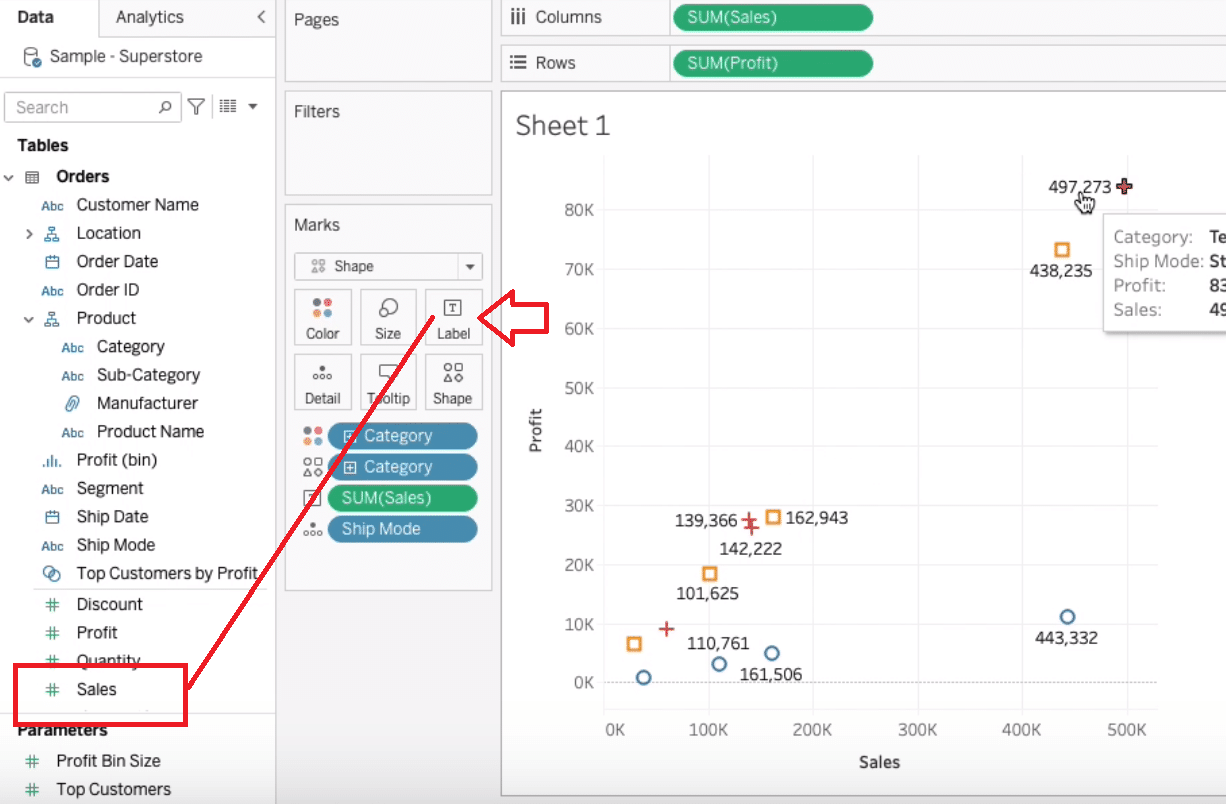The width and height of the screenshot is (1226, 804).
Task: Expand the plus on second Category pill
Action: click(349, 467)
